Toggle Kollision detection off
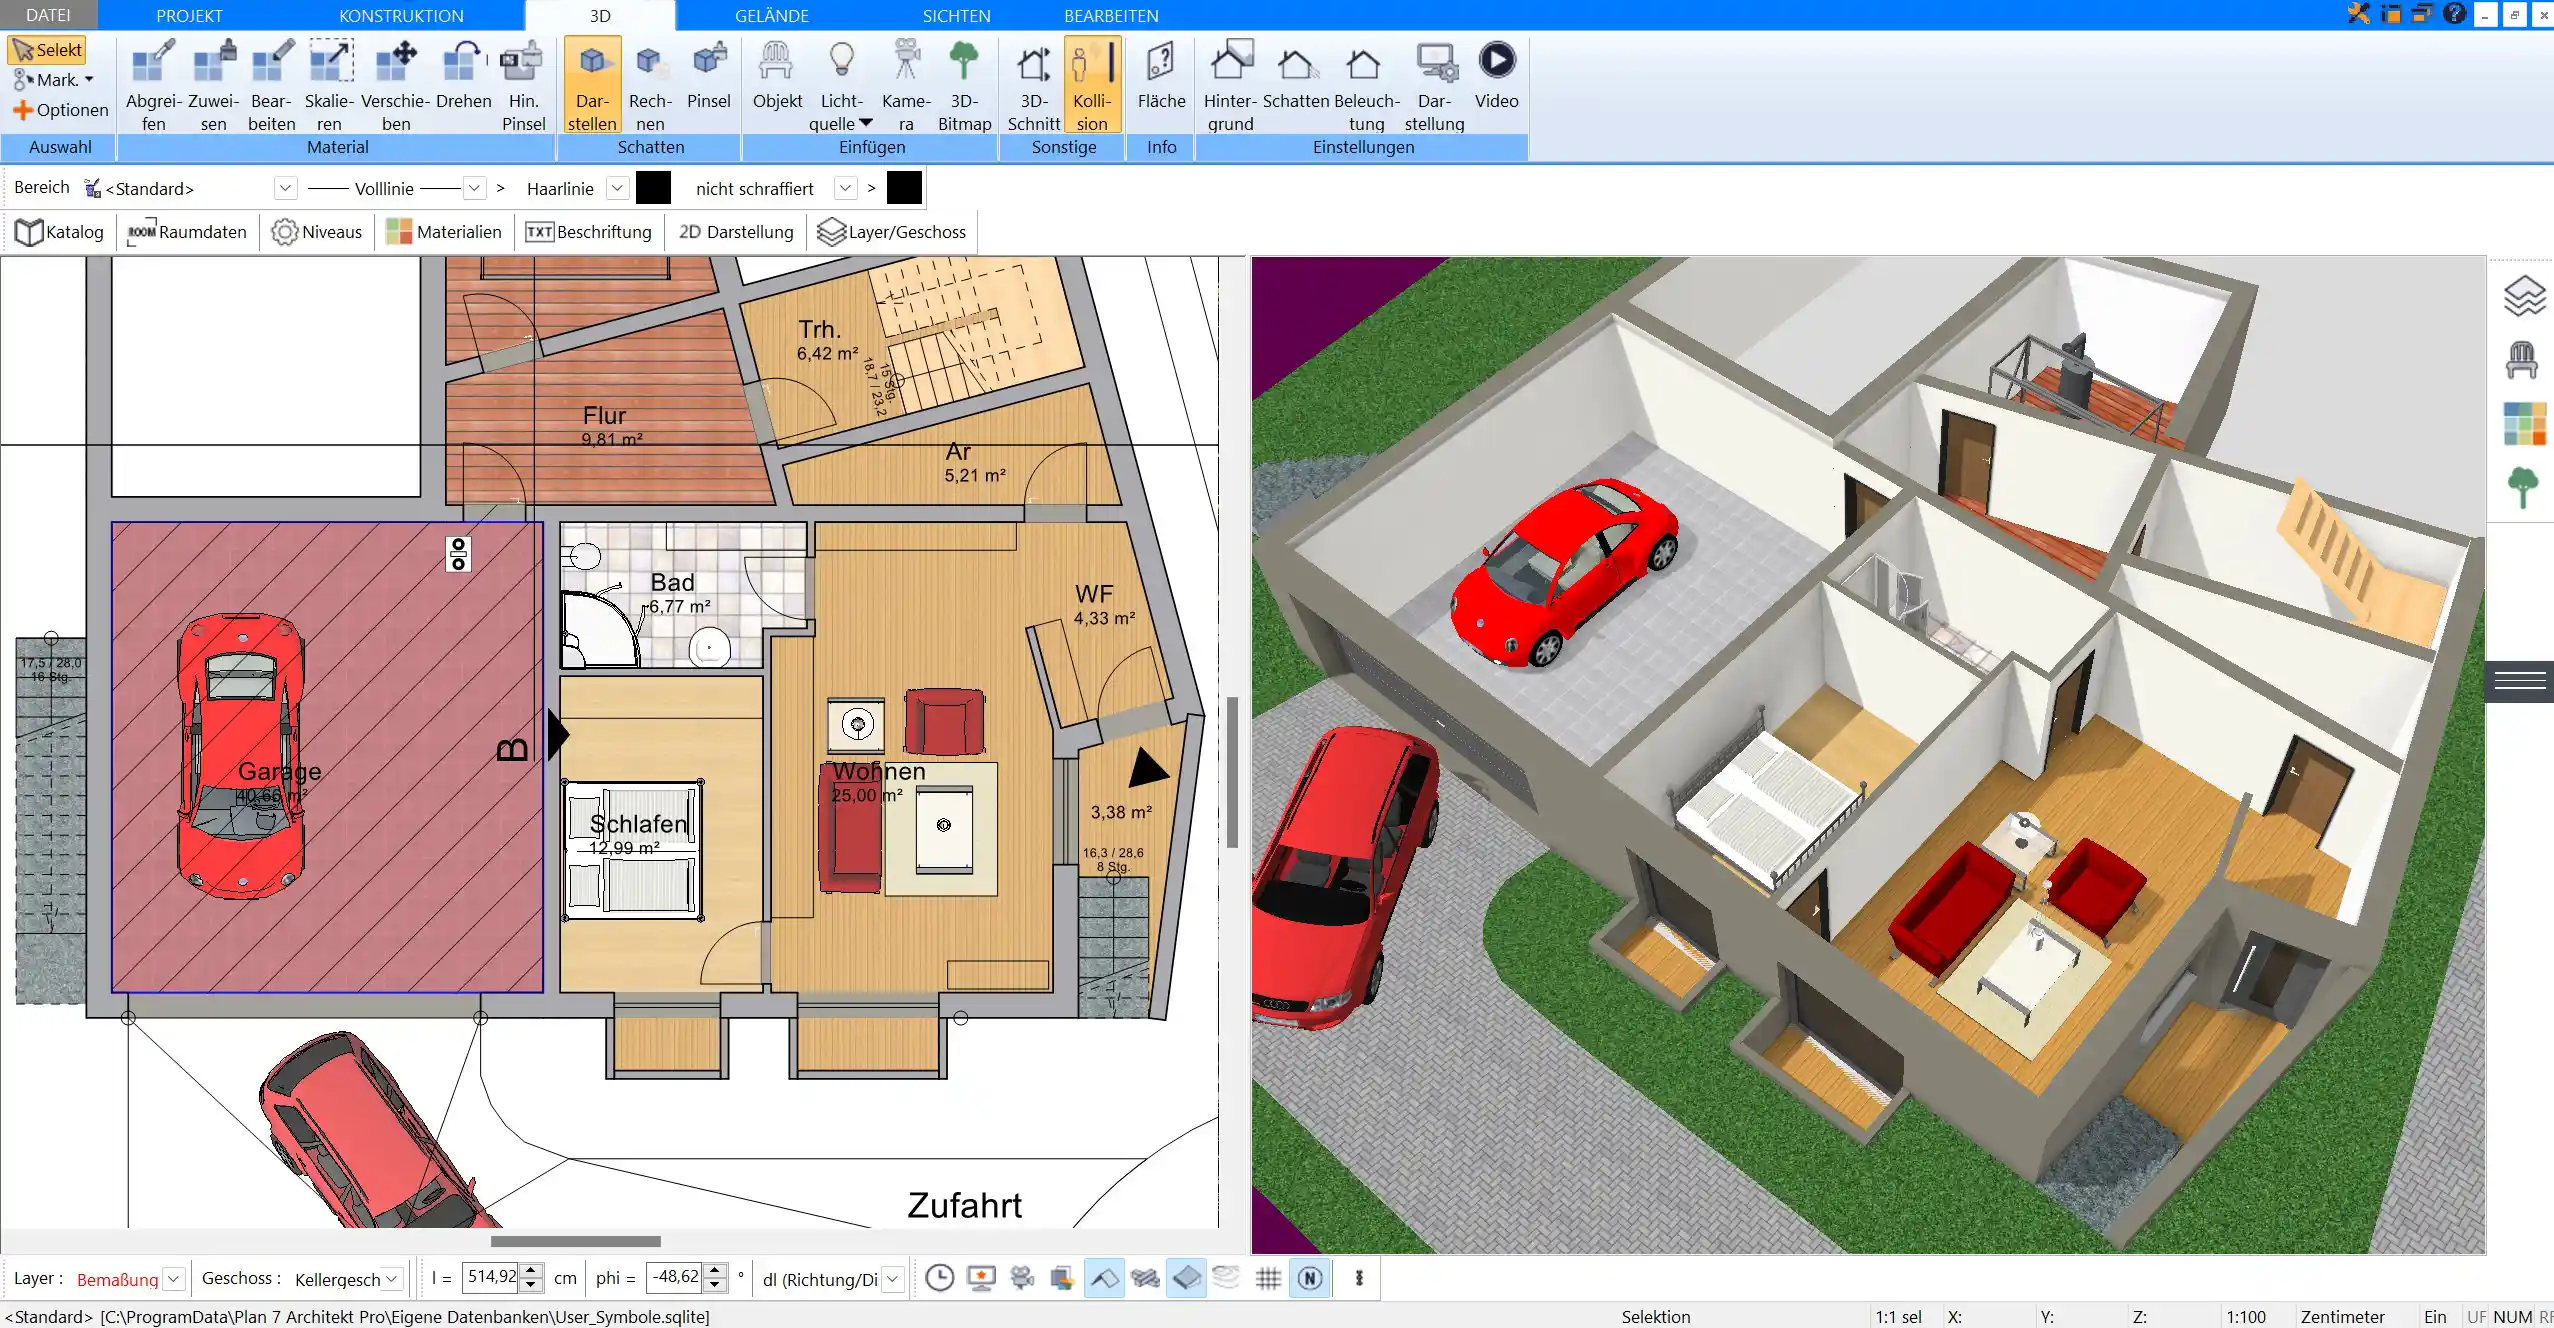 [x=1092, y=86]
